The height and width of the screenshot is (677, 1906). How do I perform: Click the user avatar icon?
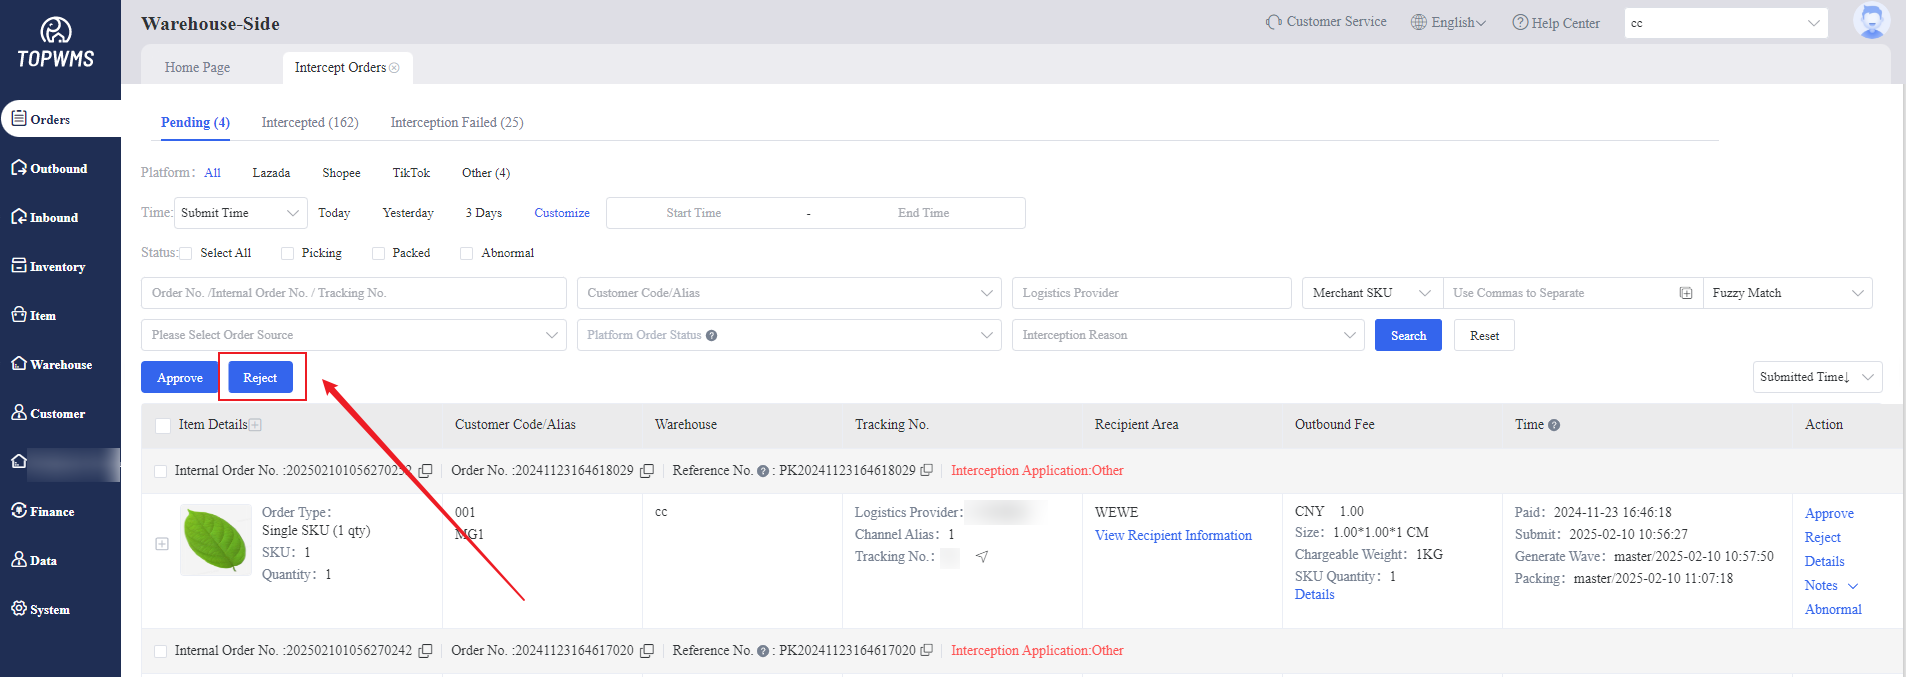point(1870,21)
